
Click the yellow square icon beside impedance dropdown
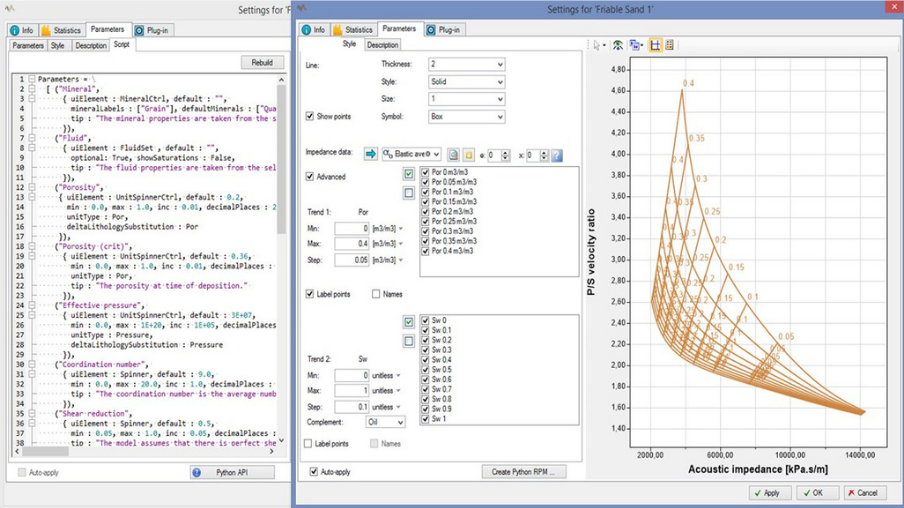coord(468,155)
